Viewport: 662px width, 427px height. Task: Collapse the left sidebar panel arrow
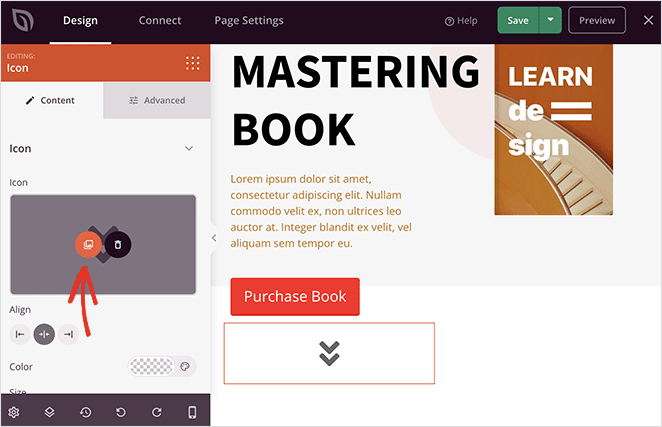tap(214, 238)
